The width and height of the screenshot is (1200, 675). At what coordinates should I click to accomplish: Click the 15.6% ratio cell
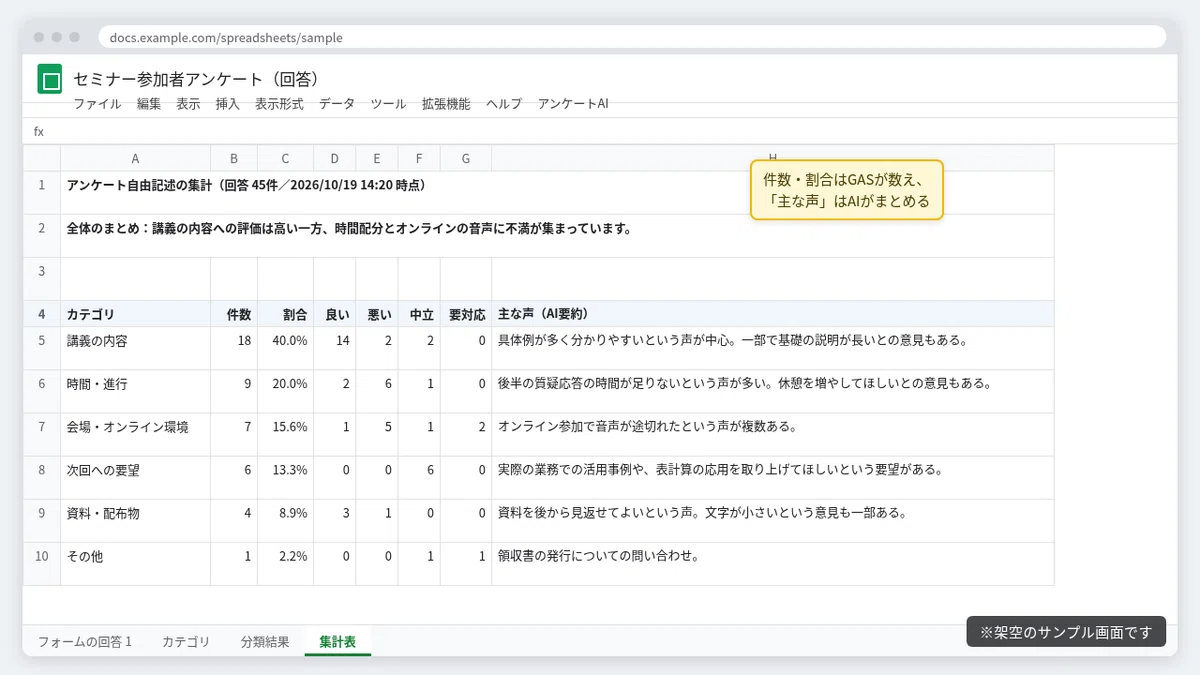point(285,434)
